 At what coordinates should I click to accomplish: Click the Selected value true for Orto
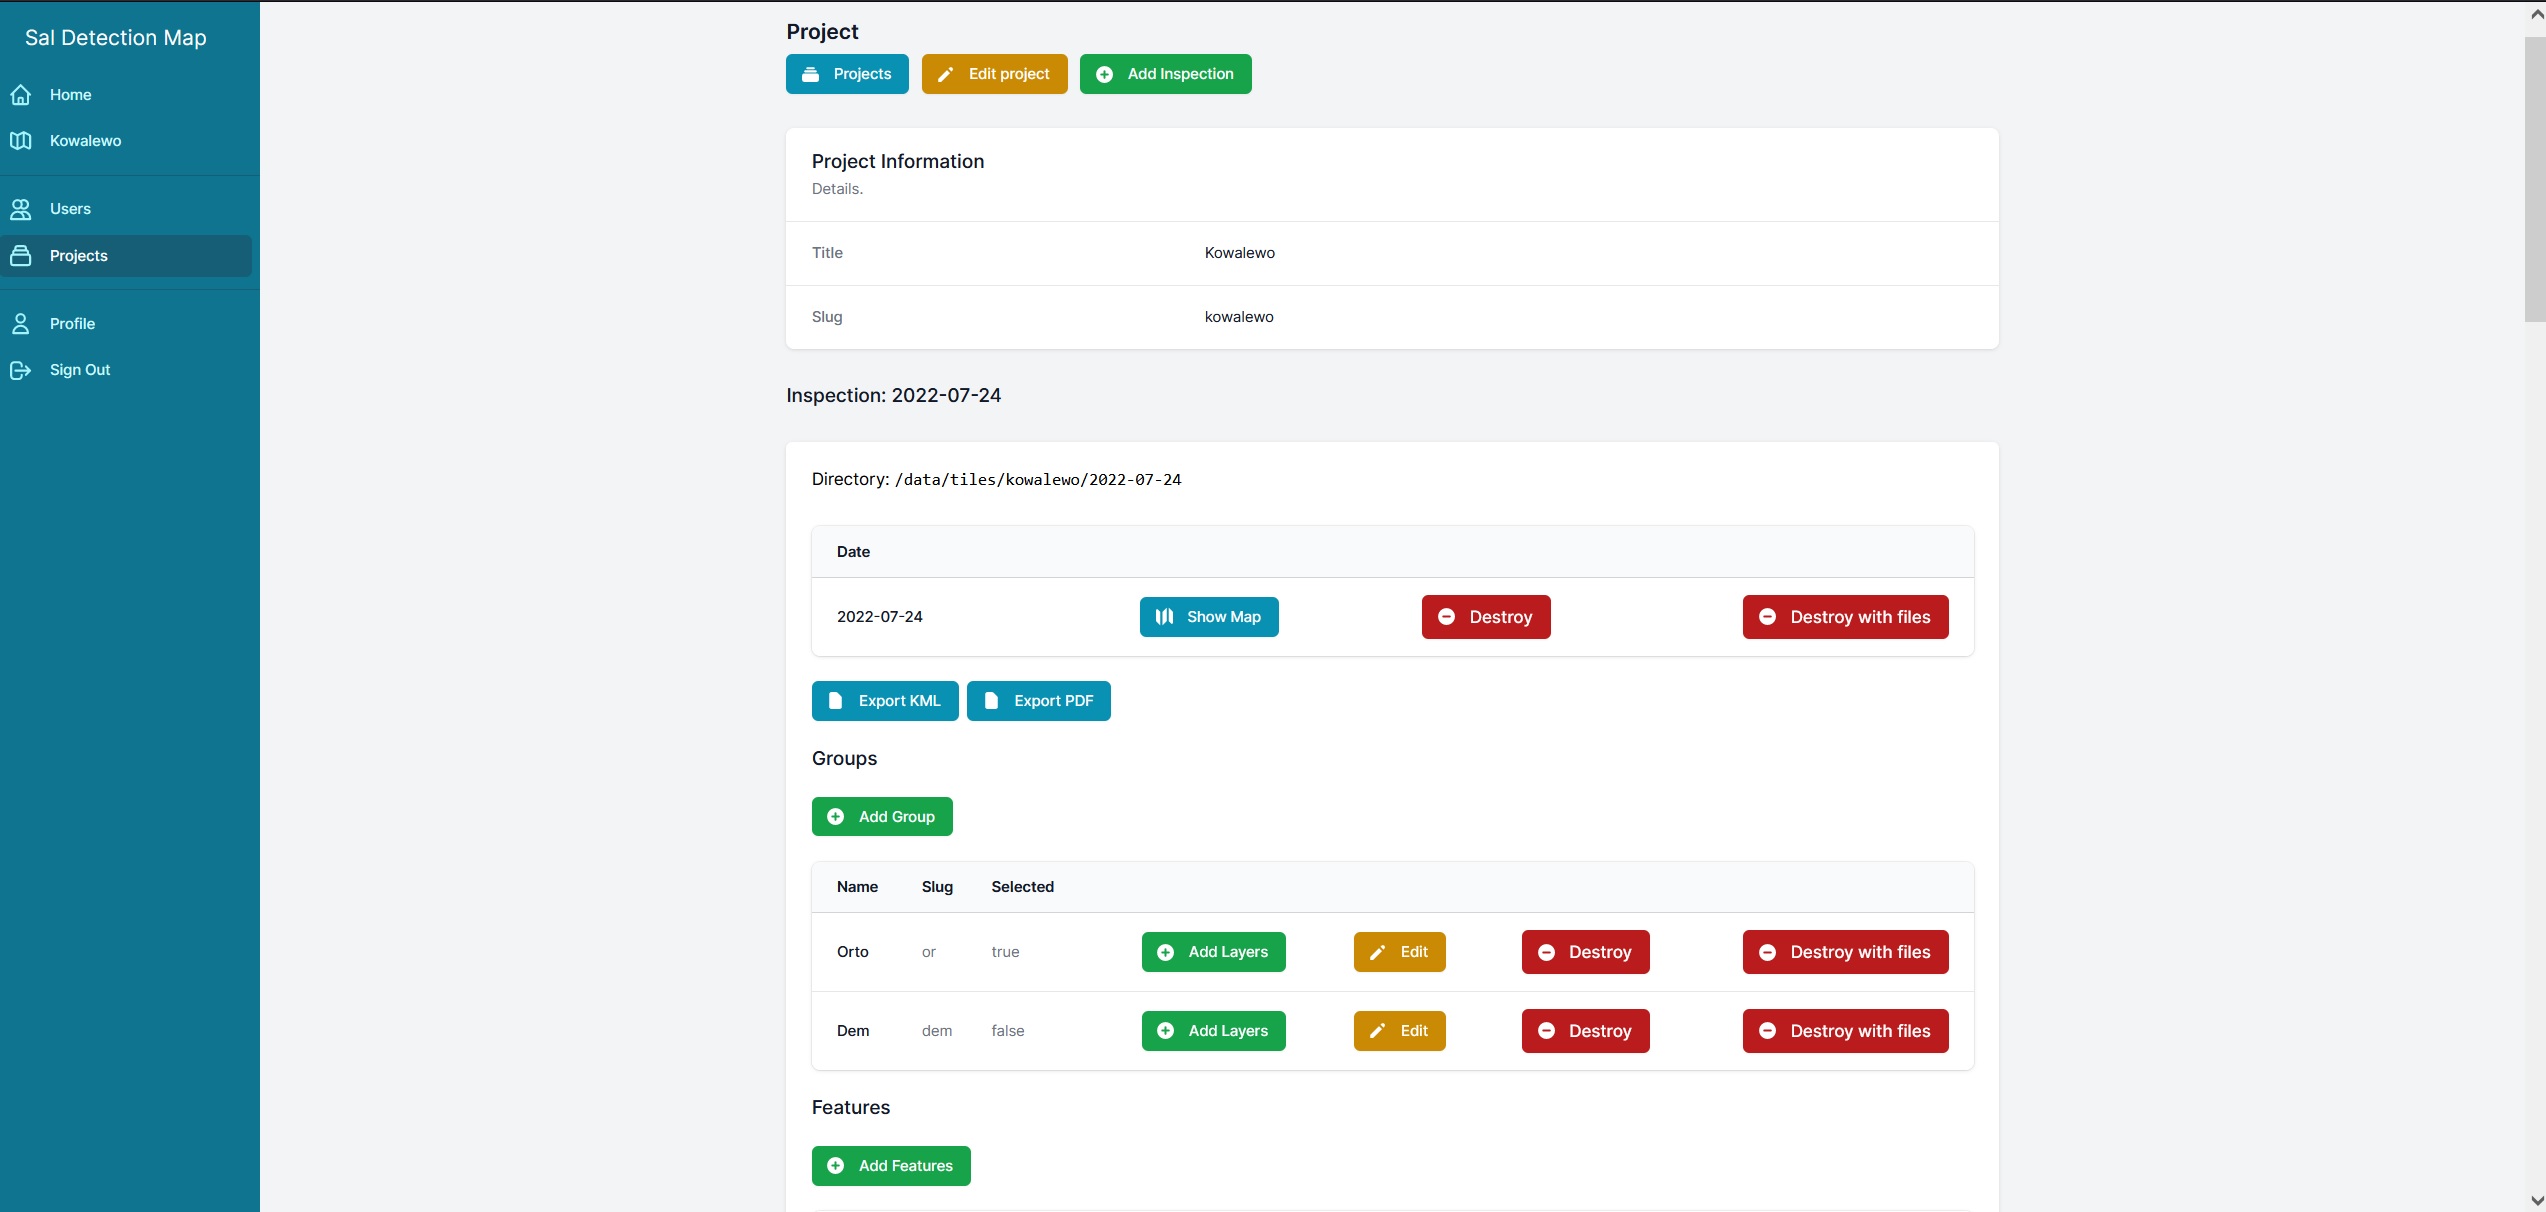(1006, 952)
